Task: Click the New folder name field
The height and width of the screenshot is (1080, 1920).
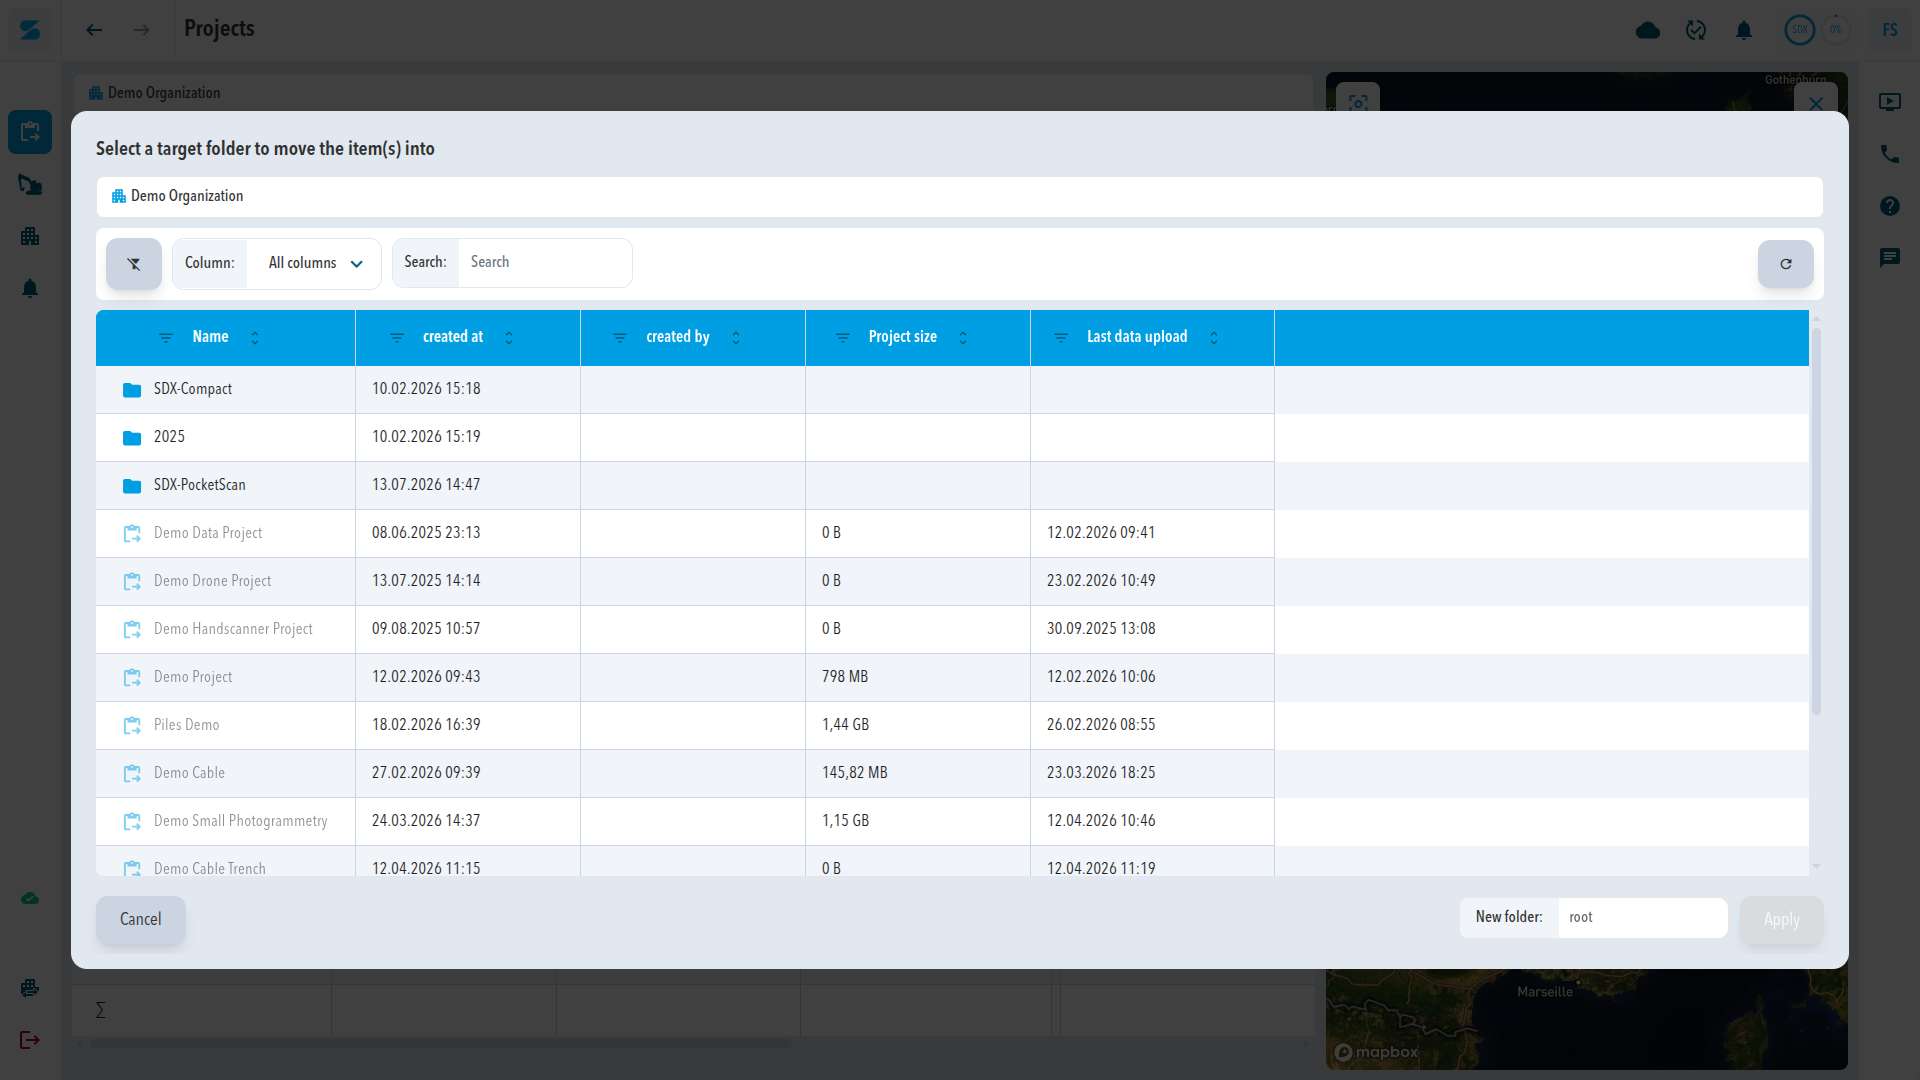Action: point(1642,918)
